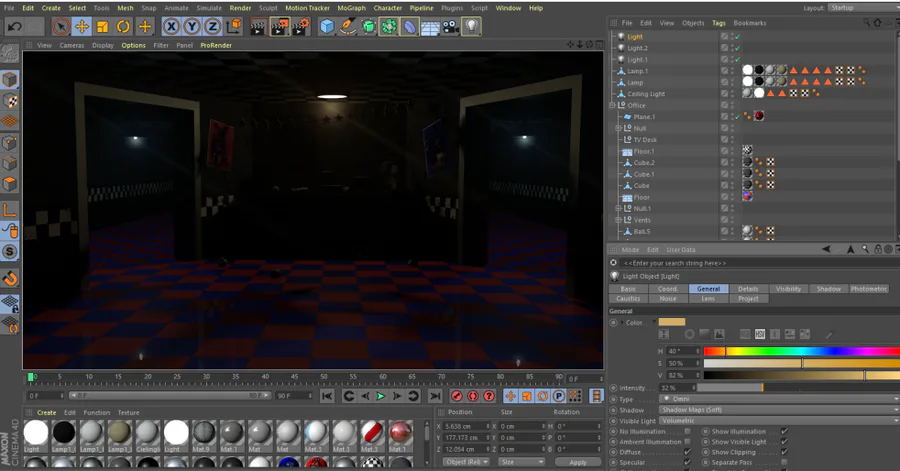Click the Apply button in Coordinates
Image resolution: width=900 pixels, height=471 pixels.
tap(578, 462)
